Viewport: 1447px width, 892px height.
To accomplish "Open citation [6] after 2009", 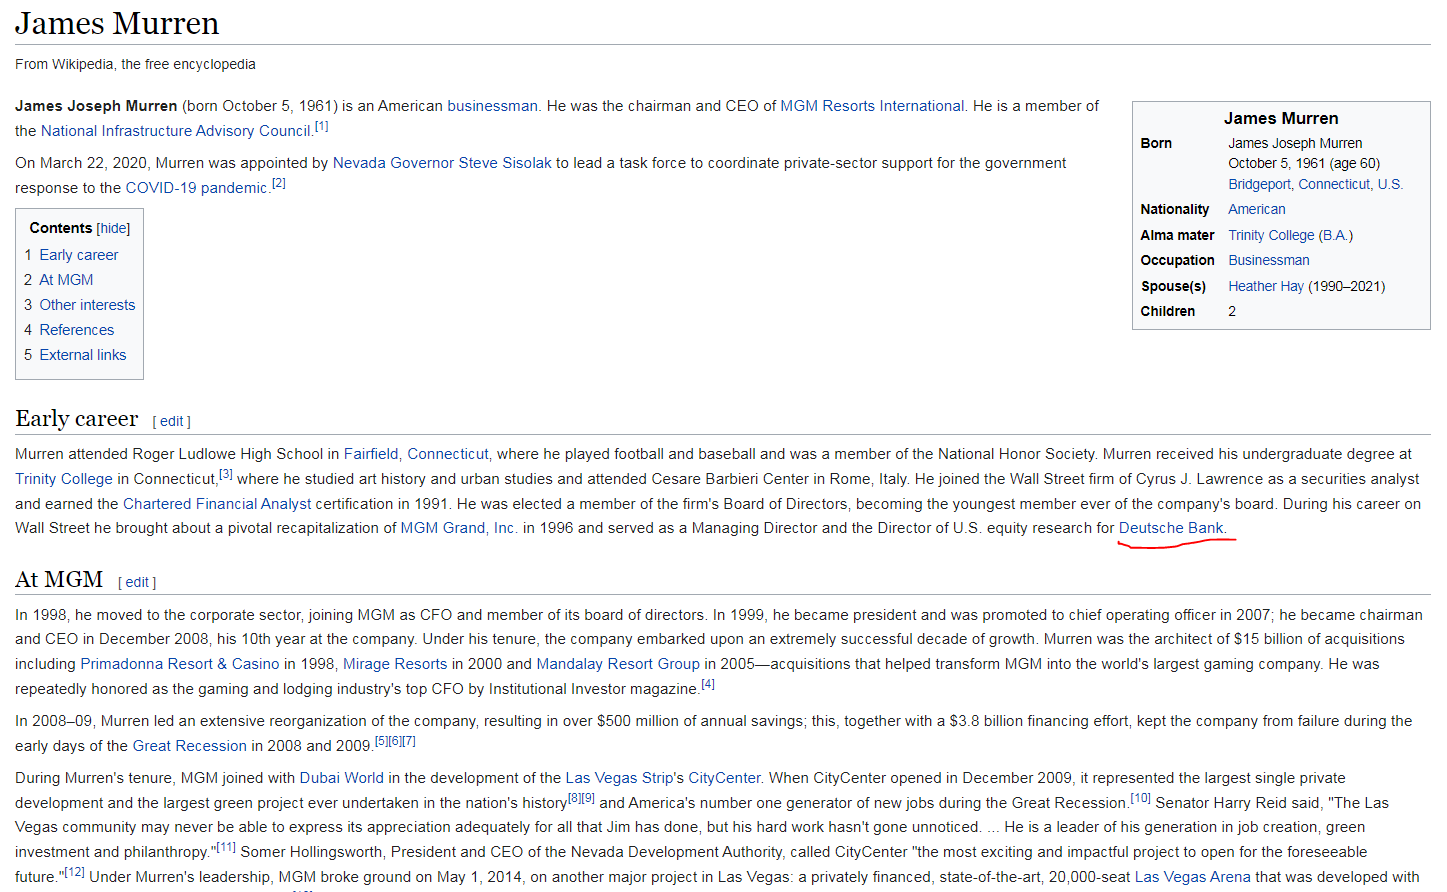I will [395, 741].
